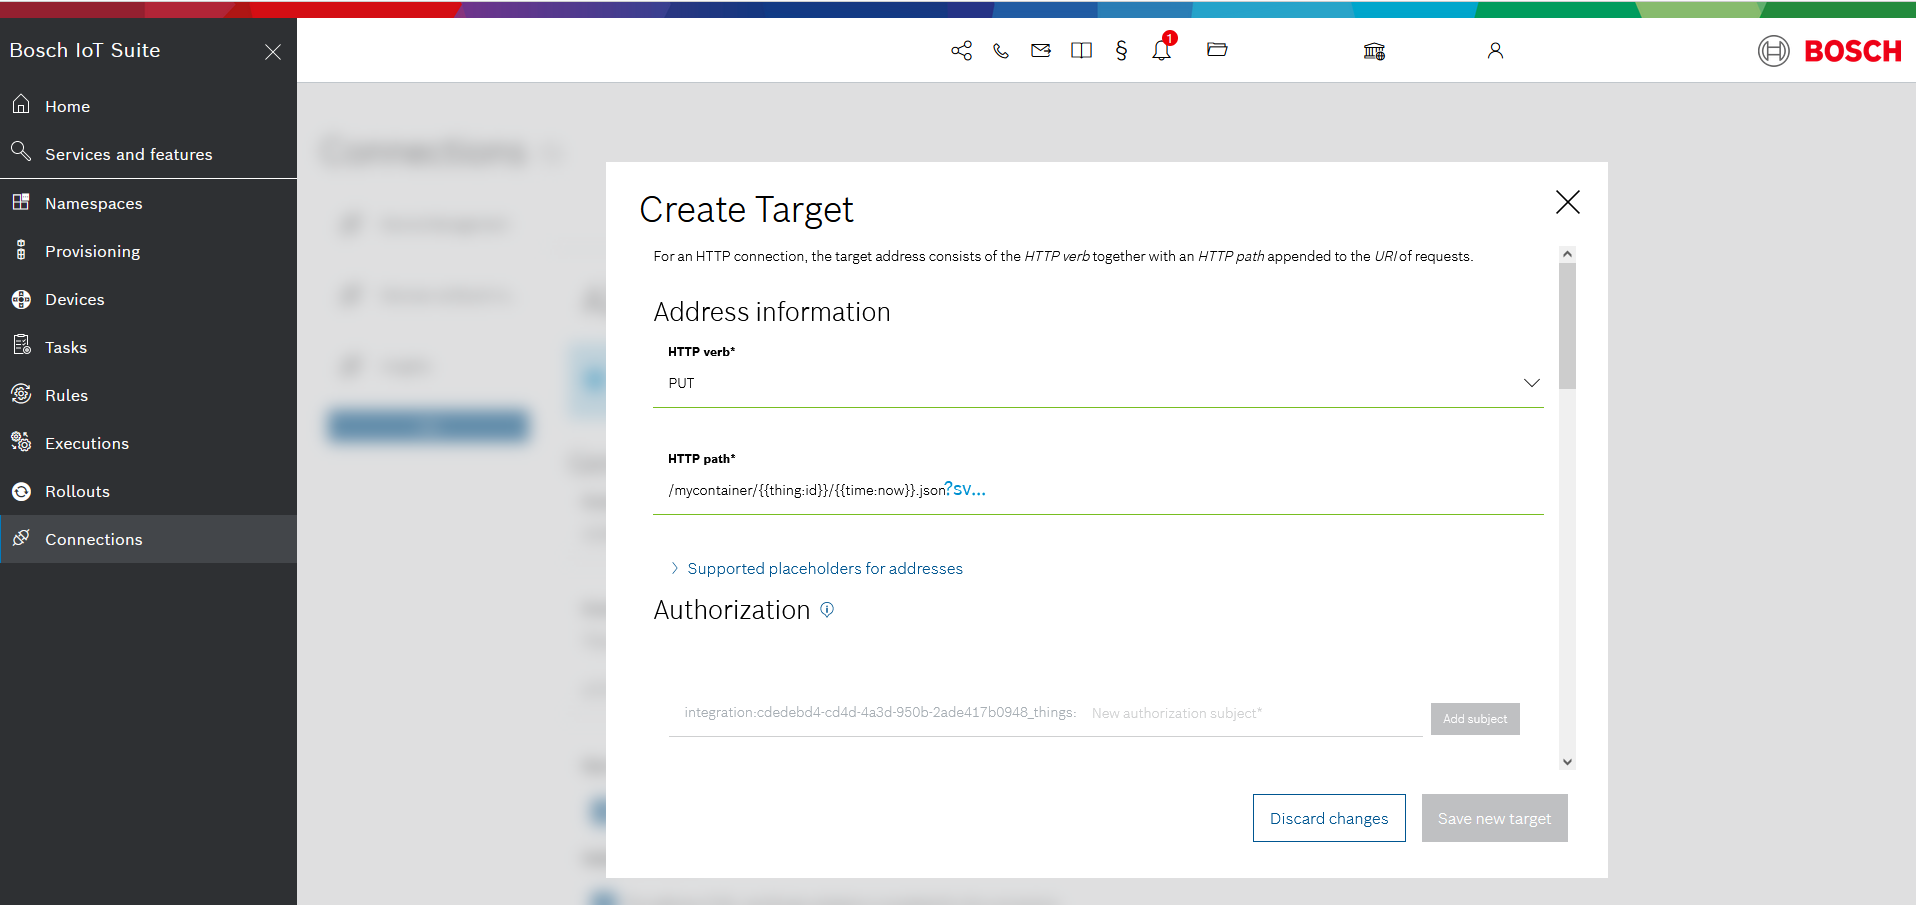Click the Rollouts circular icon
This screenshot has height=905, width=1916.
[x=21, y=491]
